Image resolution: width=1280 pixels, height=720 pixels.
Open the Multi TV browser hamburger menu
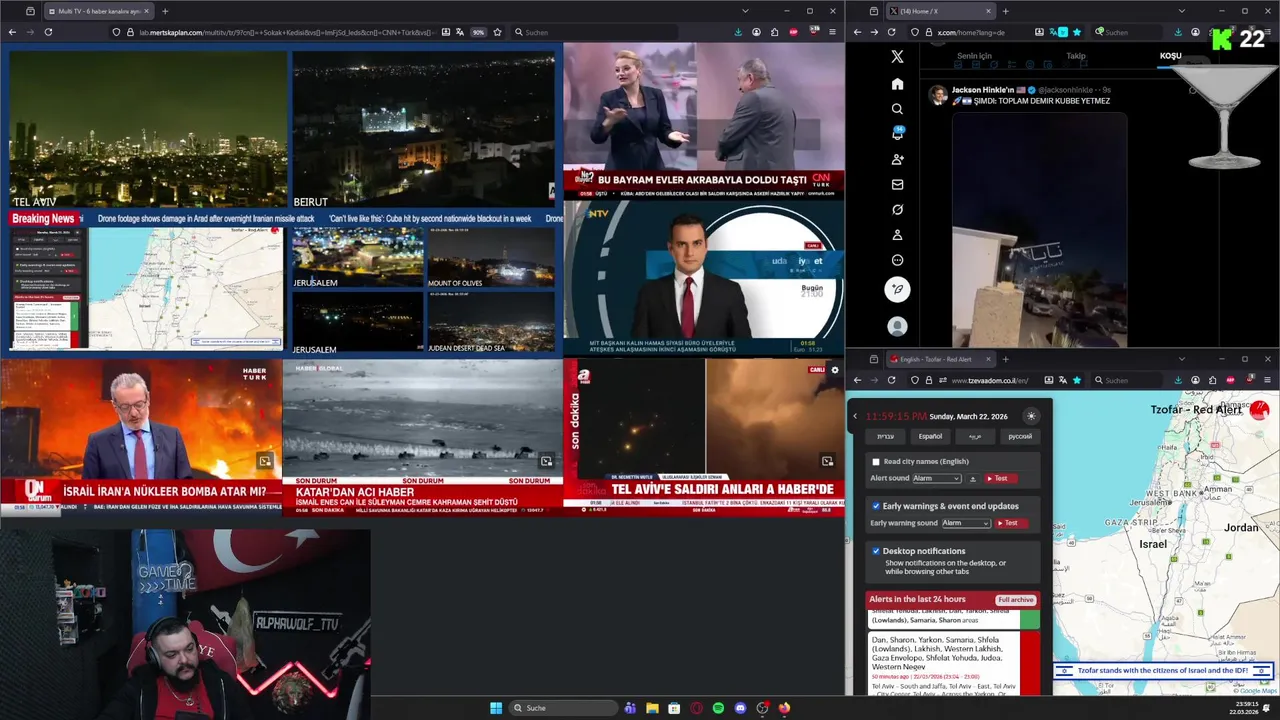[x=832, y=32]
